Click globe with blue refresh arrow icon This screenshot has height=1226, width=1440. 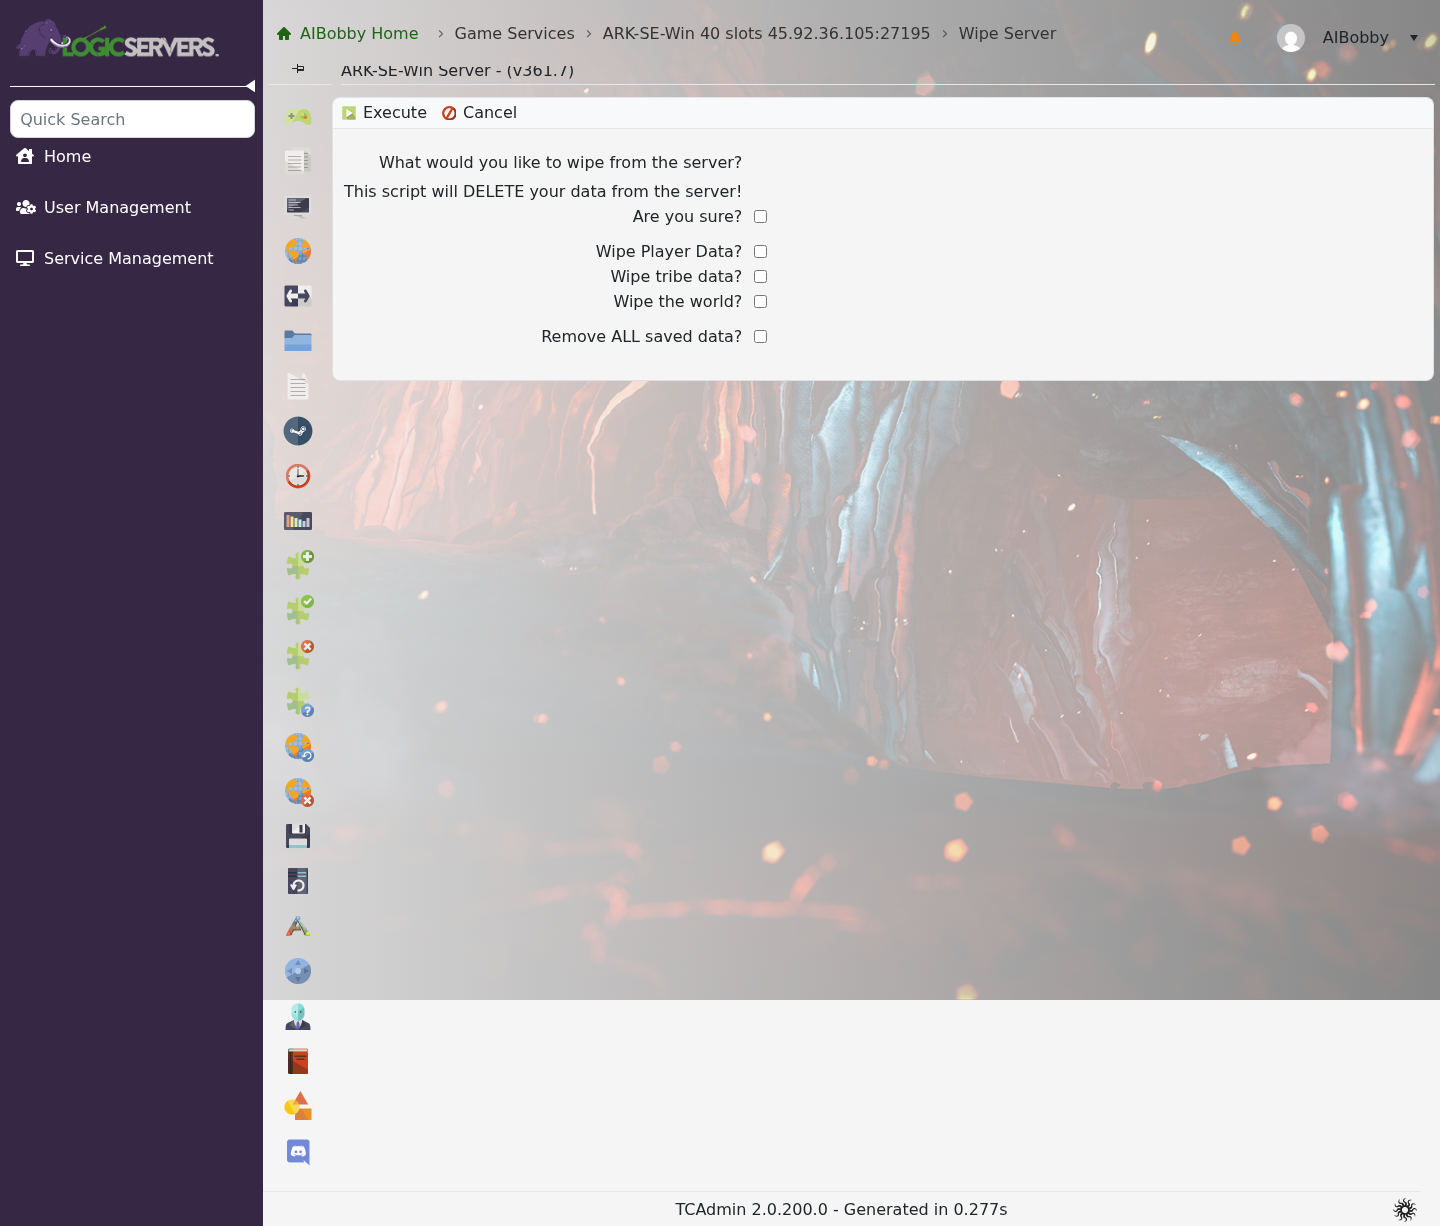[x=299, y=747]
